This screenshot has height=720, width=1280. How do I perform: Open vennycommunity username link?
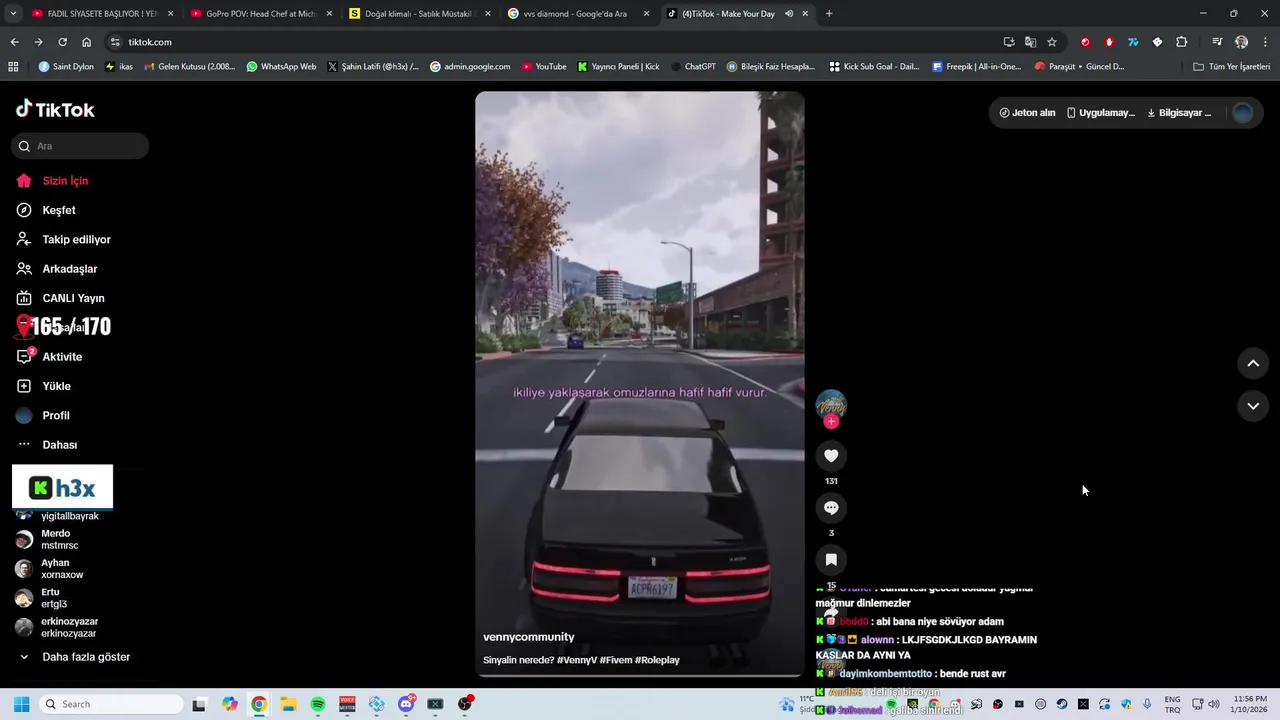pos(529,637)
